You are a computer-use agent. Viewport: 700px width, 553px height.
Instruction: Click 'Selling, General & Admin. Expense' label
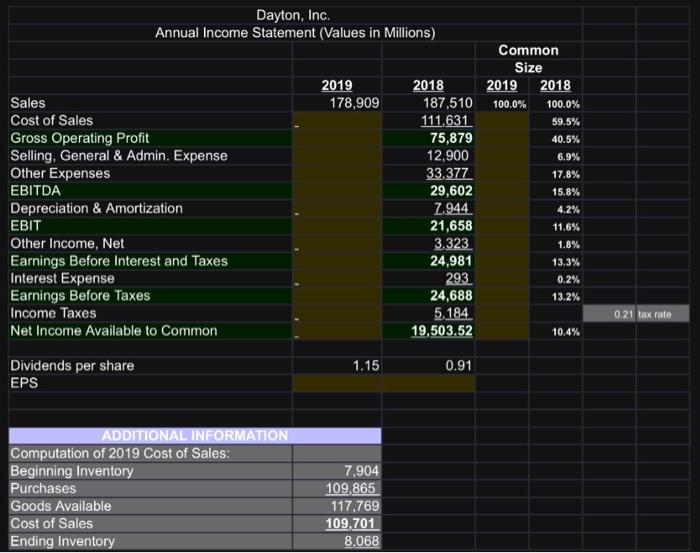coord(119,156)
